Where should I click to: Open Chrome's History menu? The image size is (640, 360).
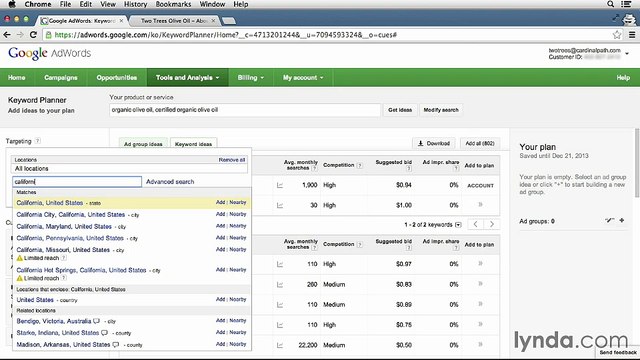[x=136, y=4]
